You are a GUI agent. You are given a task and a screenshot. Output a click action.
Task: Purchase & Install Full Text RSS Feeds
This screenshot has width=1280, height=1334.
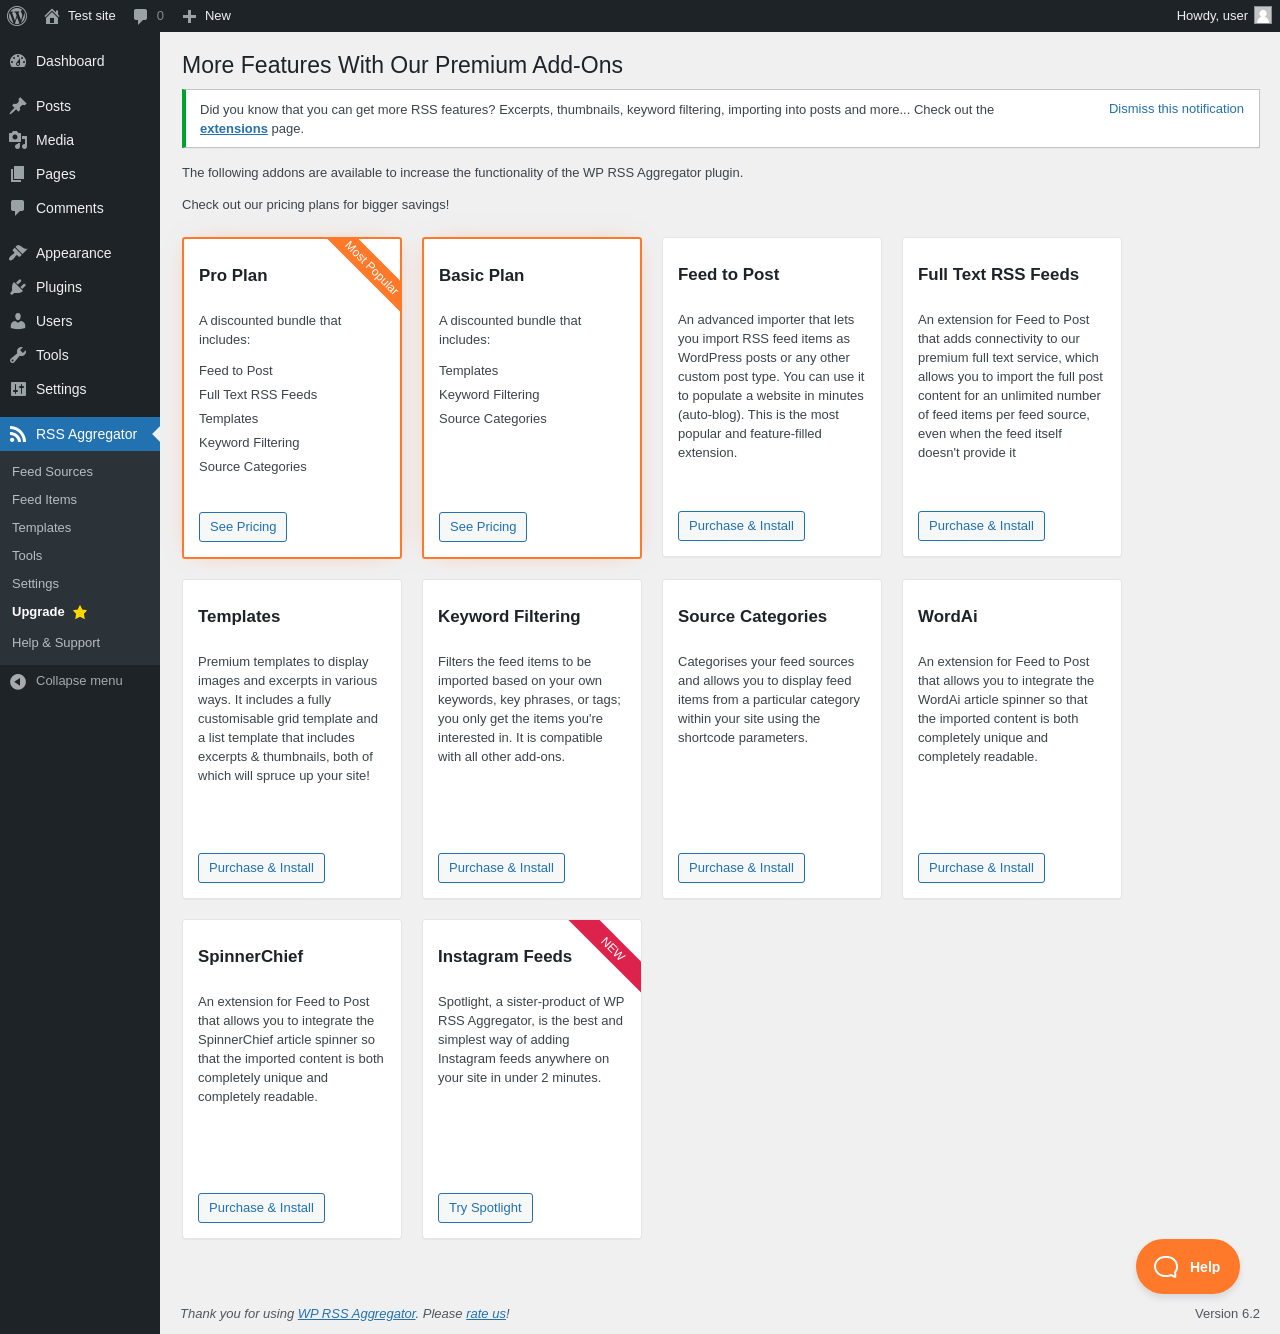[x=981, y=526]
